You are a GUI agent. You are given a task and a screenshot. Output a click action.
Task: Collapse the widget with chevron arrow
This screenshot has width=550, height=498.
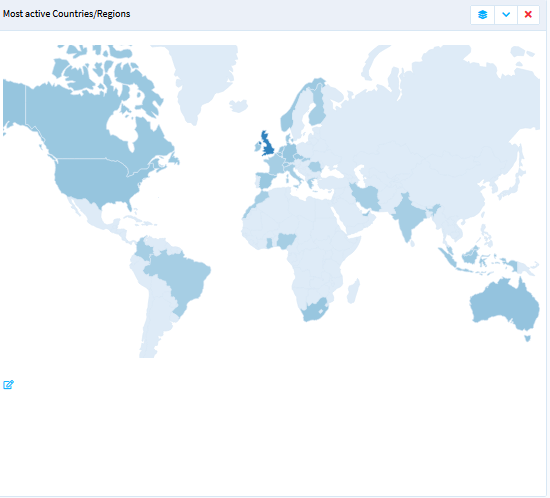(506, 15)
